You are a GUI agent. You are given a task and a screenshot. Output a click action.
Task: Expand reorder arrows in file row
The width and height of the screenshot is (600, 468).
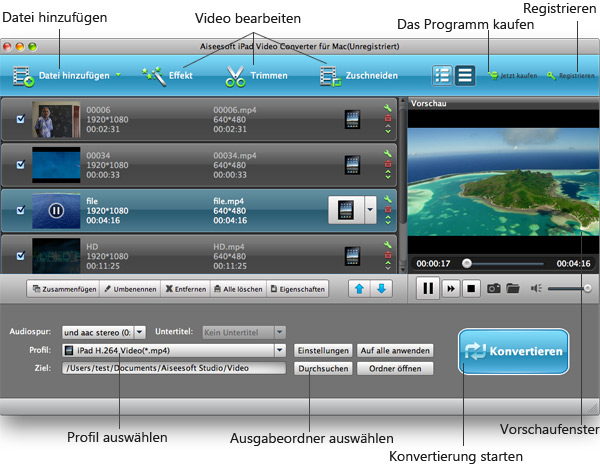click(388, 220)
